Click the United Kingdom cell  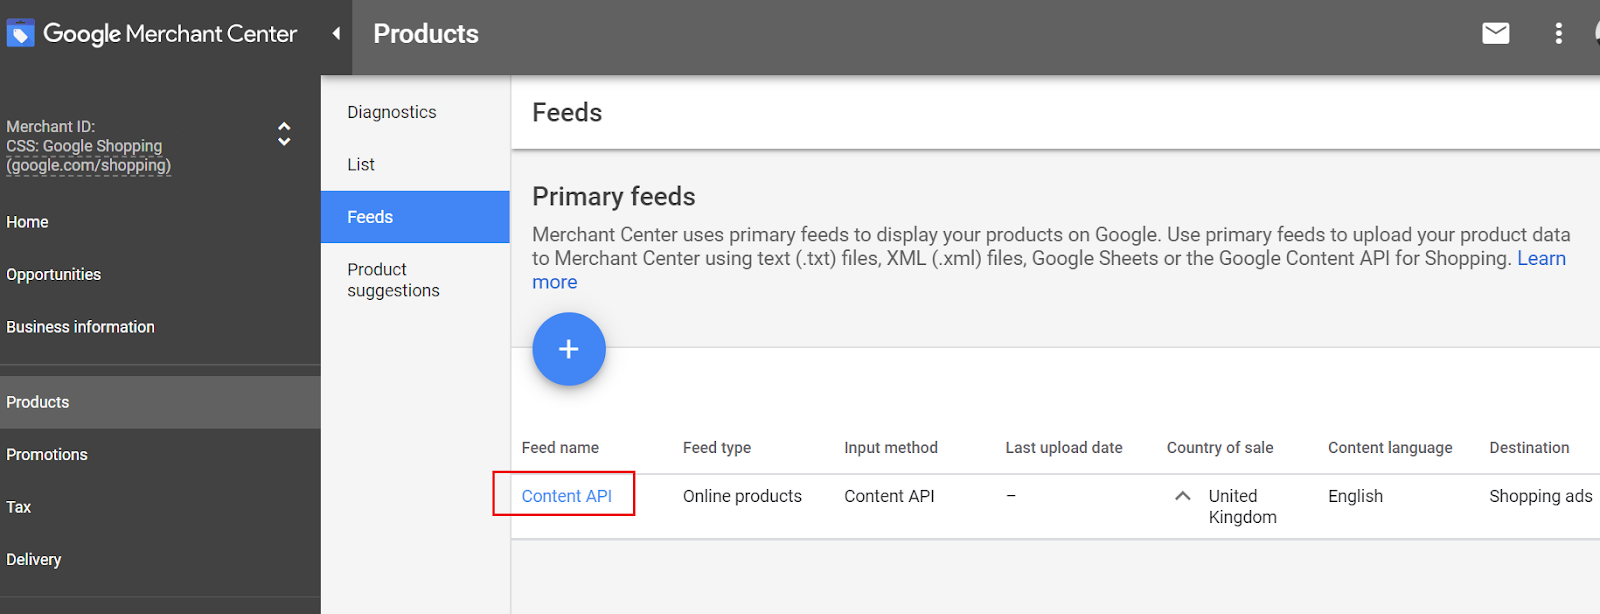(1242, 506)
